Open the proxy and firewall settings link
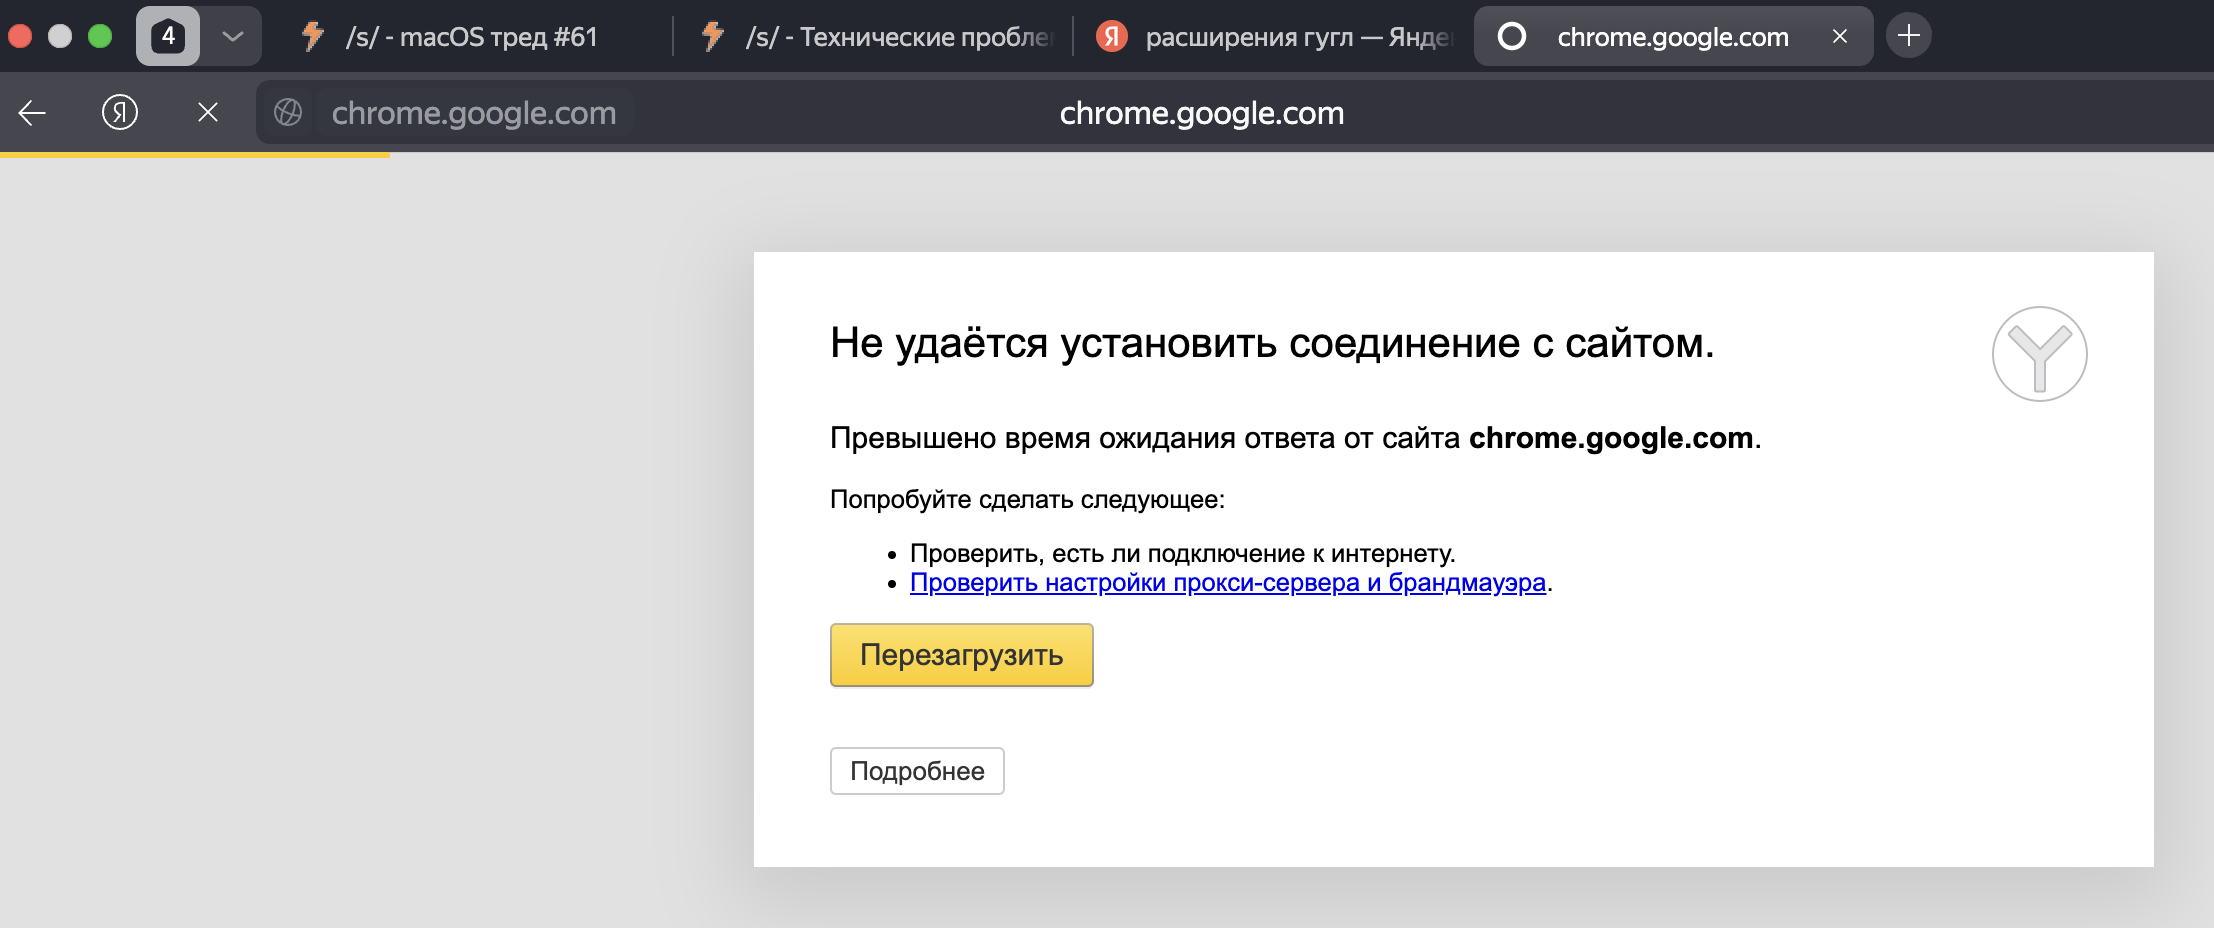The height and width of the screenshot is (928, 2214). [x=1228, y=583]
